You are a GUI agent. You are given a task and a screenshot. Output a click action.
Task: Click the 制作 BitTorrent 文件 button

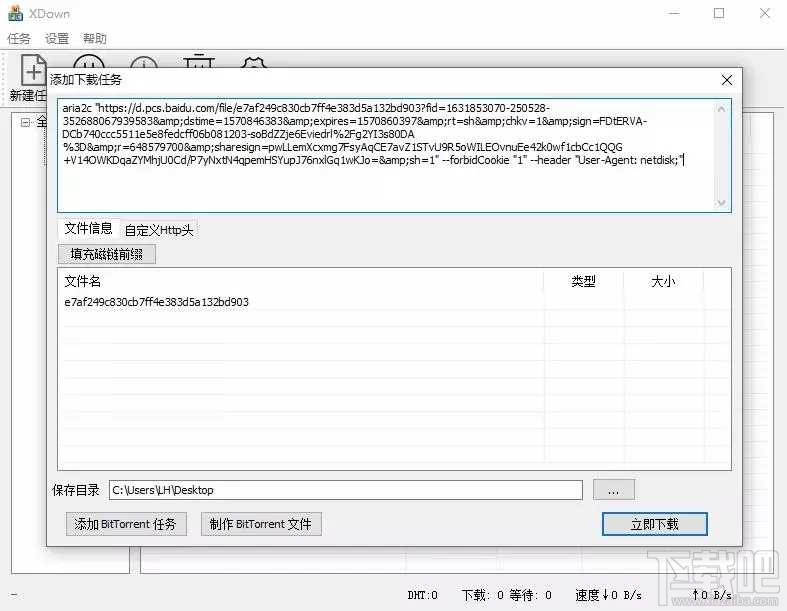pos(261,524)
